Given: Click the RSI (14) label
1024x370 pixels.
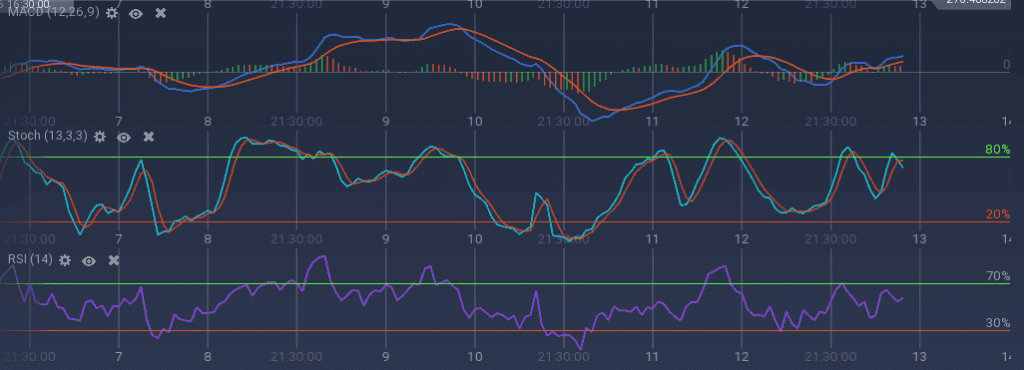Looking at the screenshot, I should [30, 260].
